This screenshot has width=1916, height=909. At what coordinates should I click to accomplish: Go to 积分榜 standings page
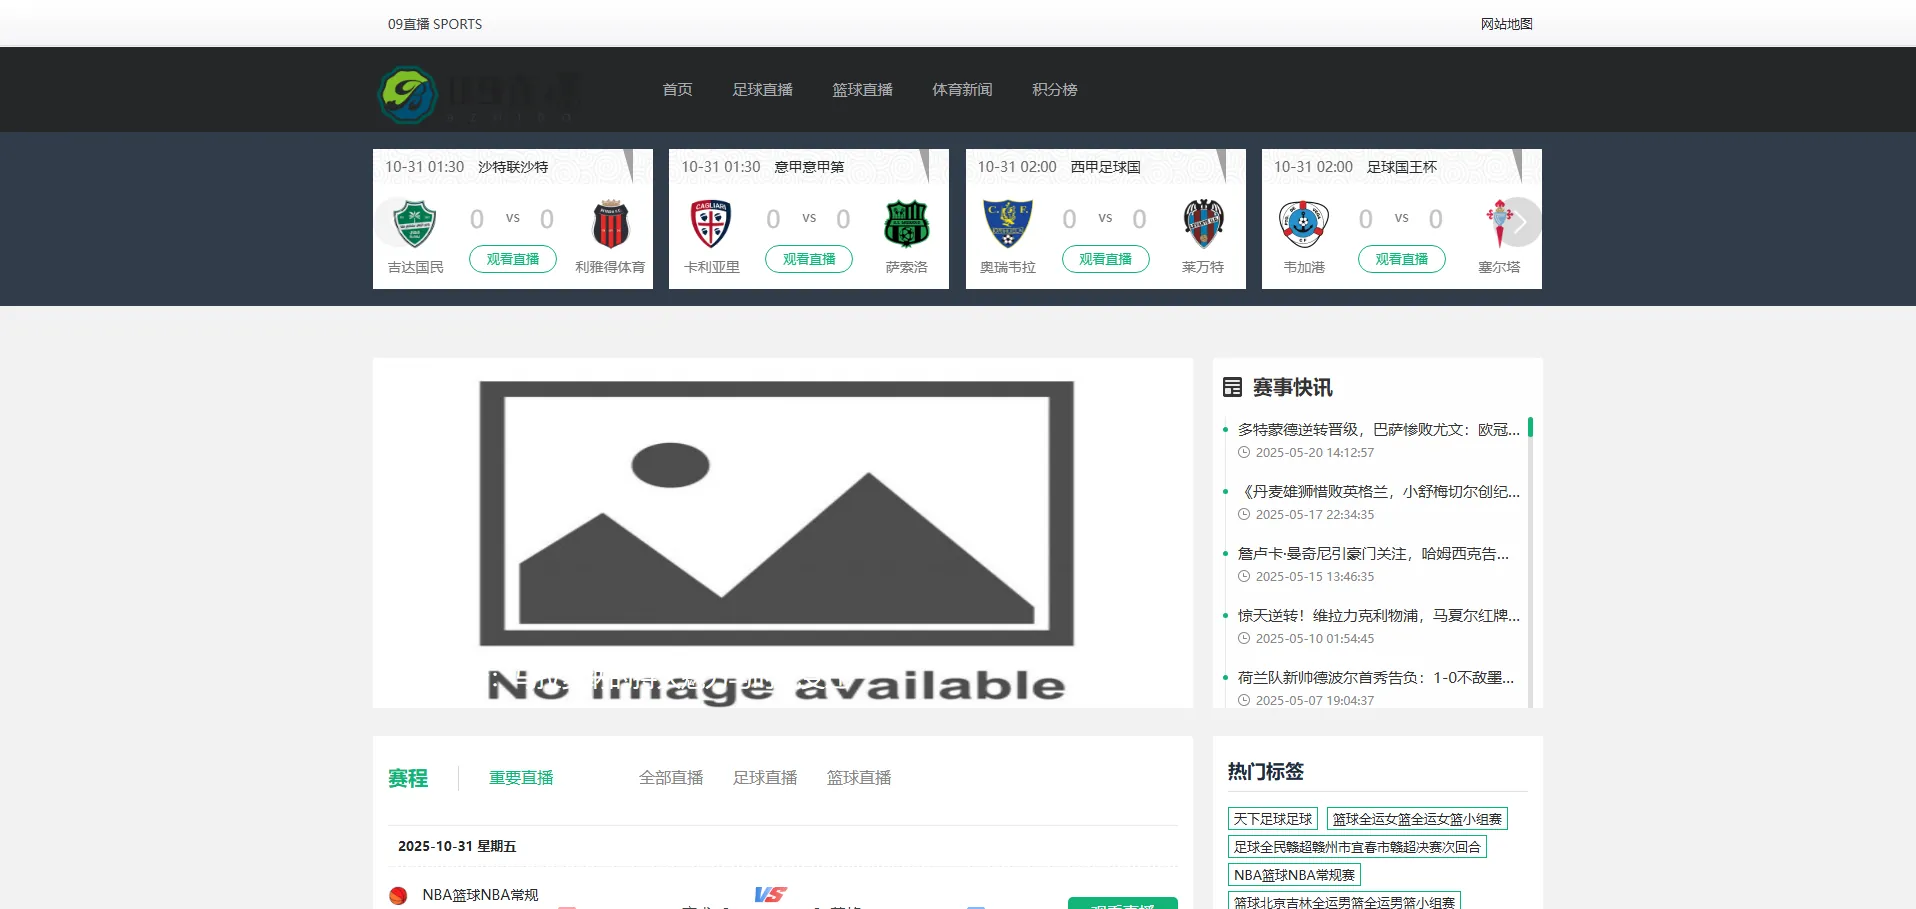1054,90
